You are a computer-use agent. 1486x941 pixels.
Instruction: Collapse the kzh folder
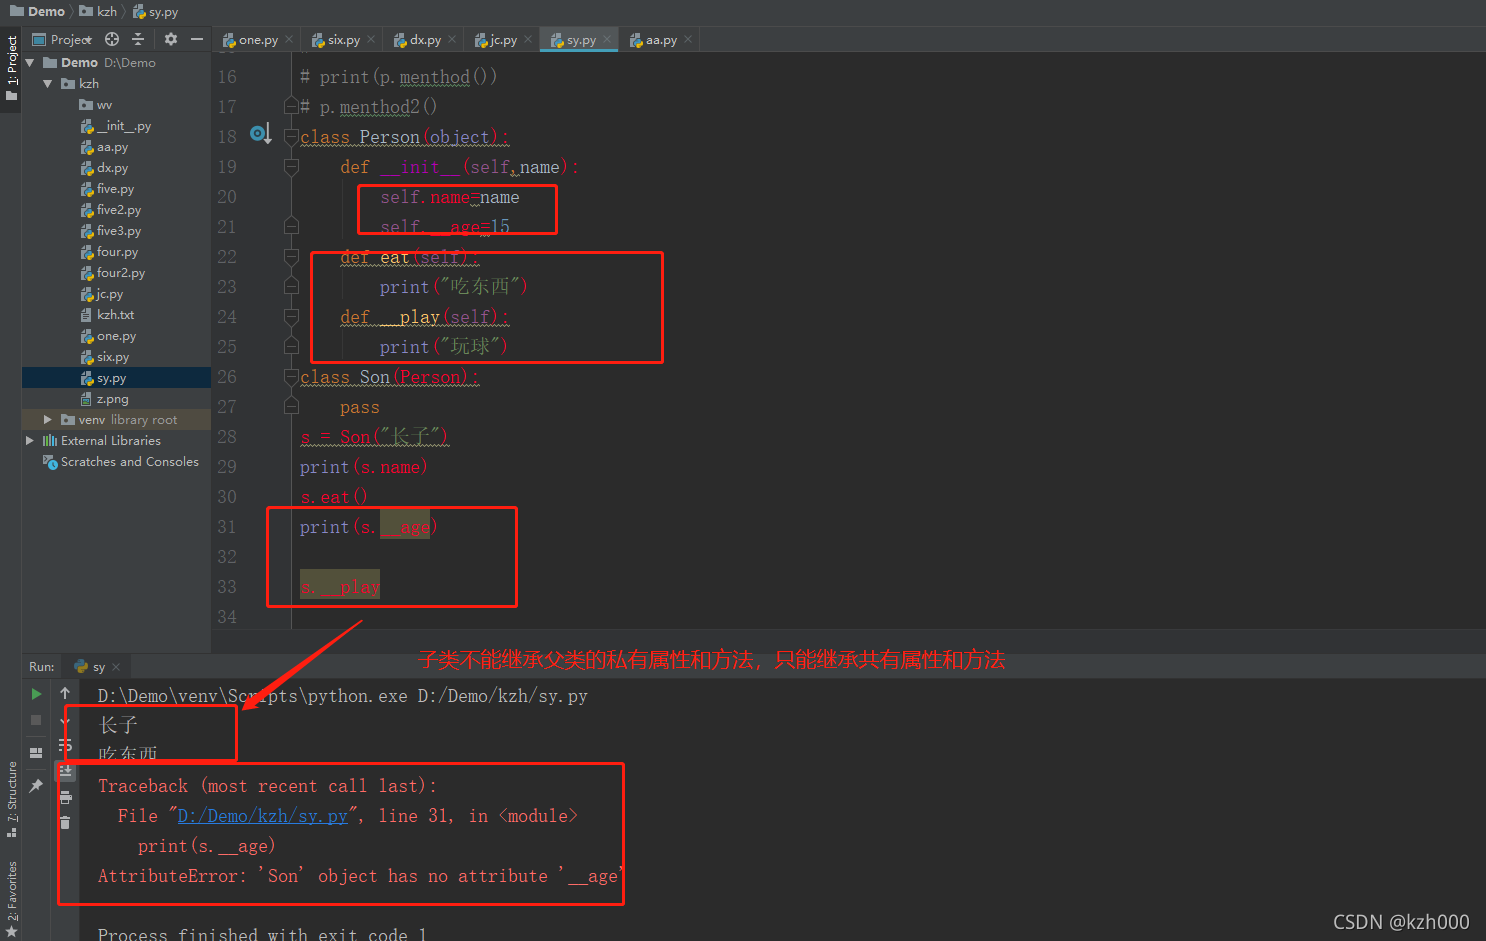coord(45,83)
